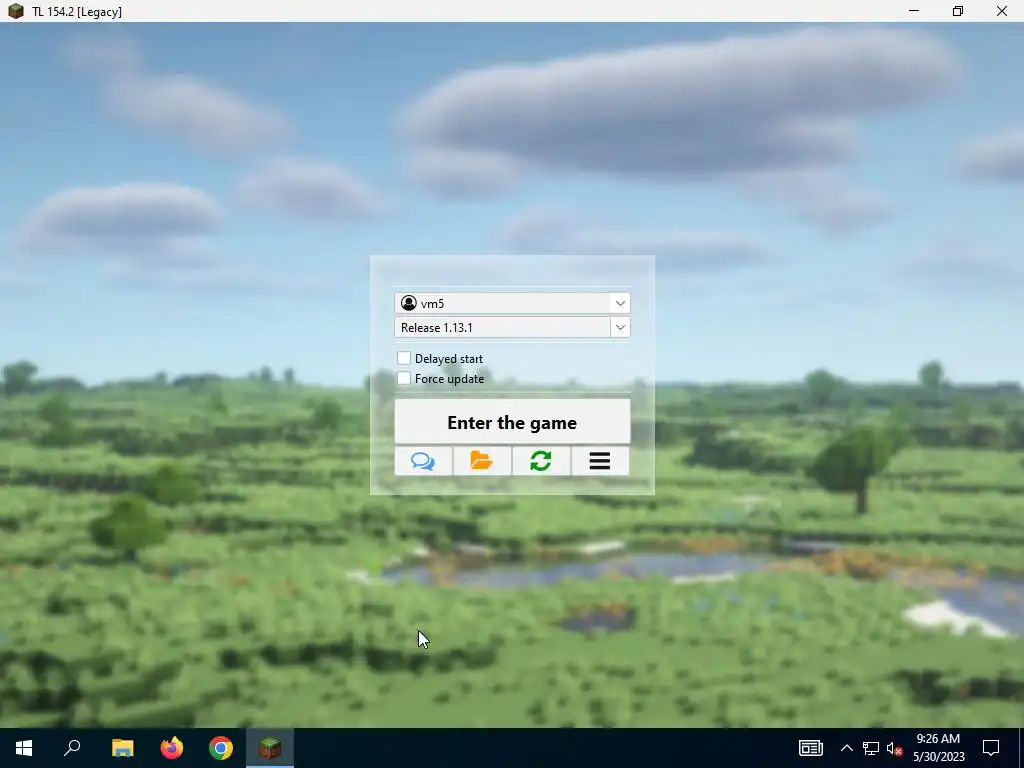The height and width of the screenshot is (768, 1024).
Task: Open taskbar search magnifier
Action: tap(72, 748)
